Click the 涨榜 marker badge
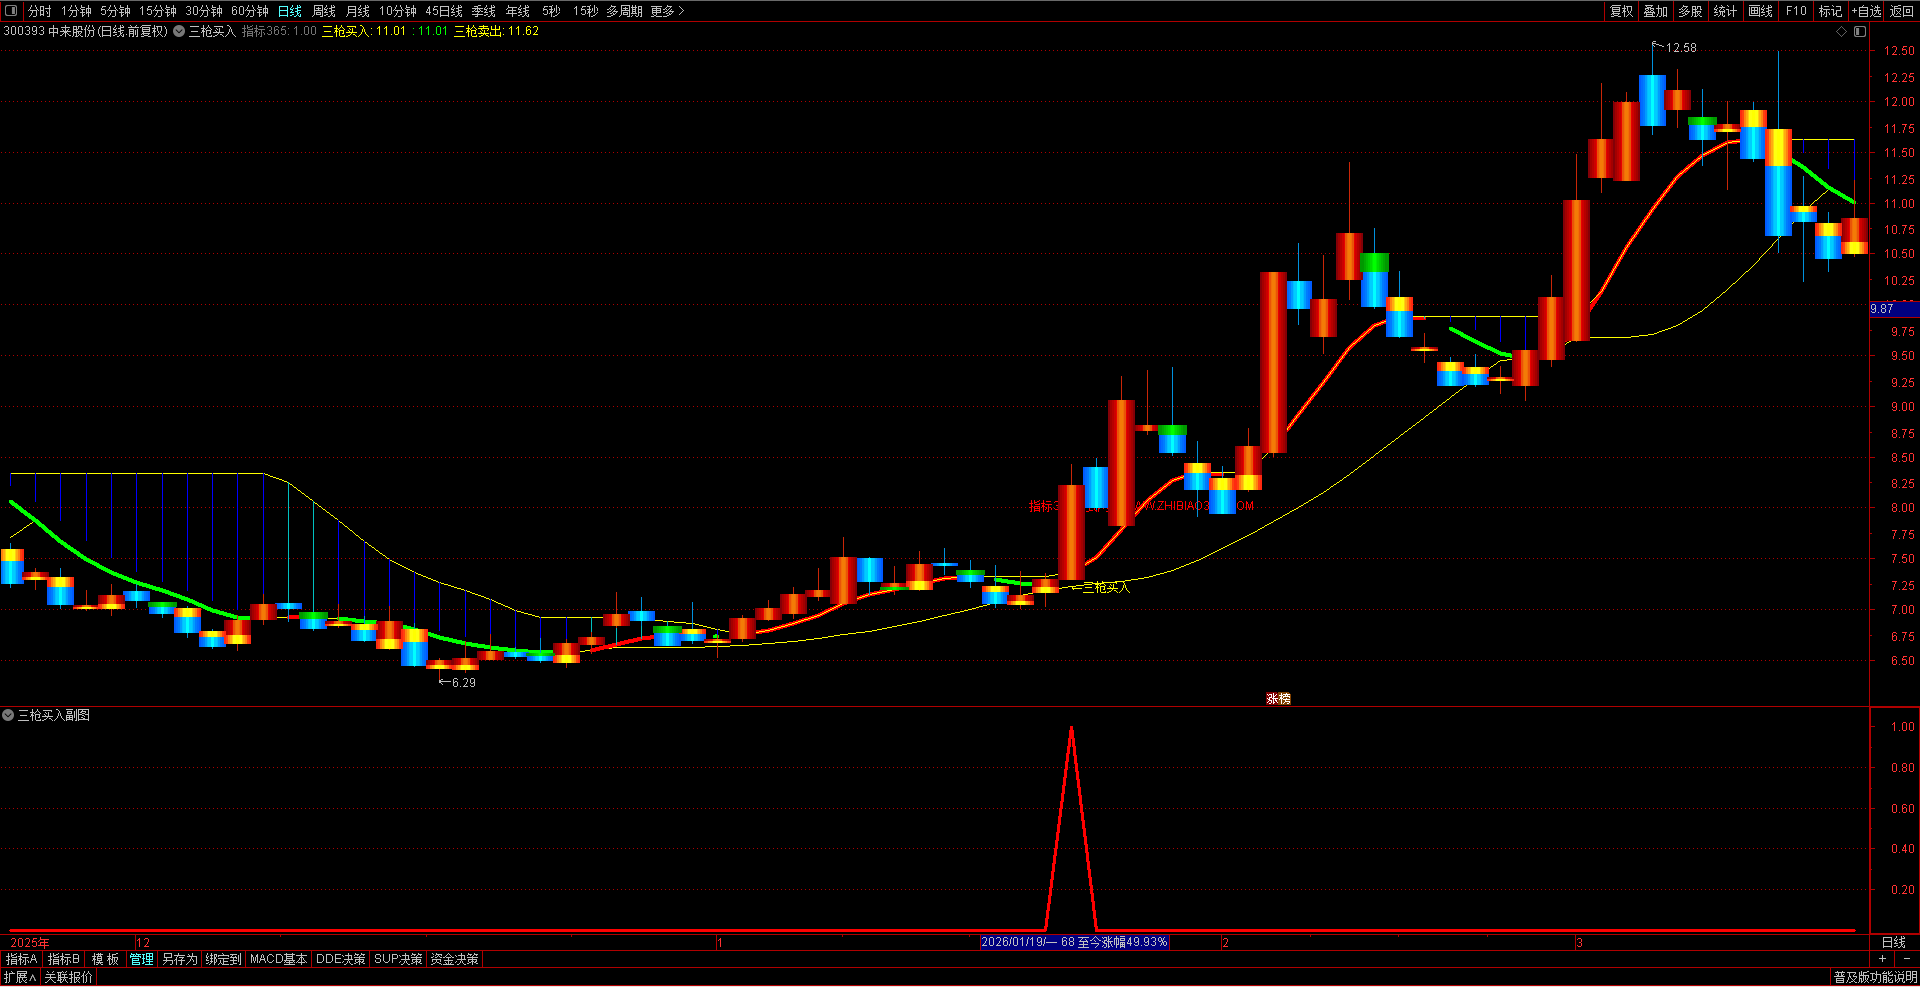Viewport: 1920px width, 988px height. tap(1278, 699)
